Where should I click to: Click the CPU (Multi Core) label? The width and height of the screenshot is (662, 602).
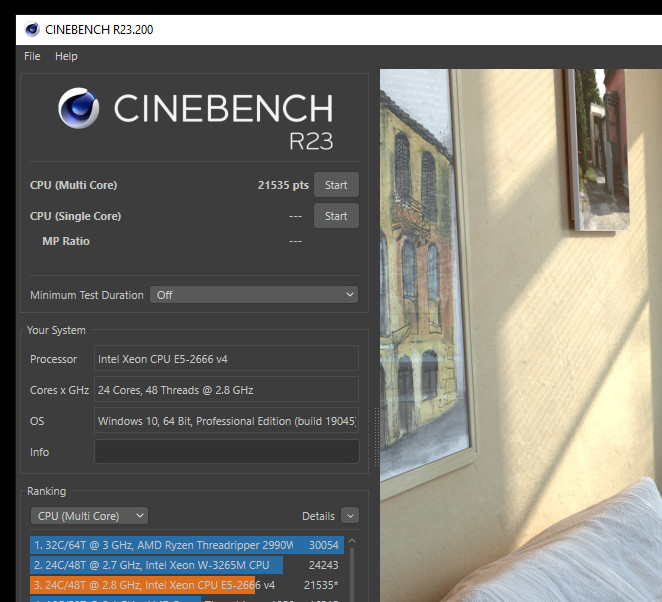tap(73, 185)
